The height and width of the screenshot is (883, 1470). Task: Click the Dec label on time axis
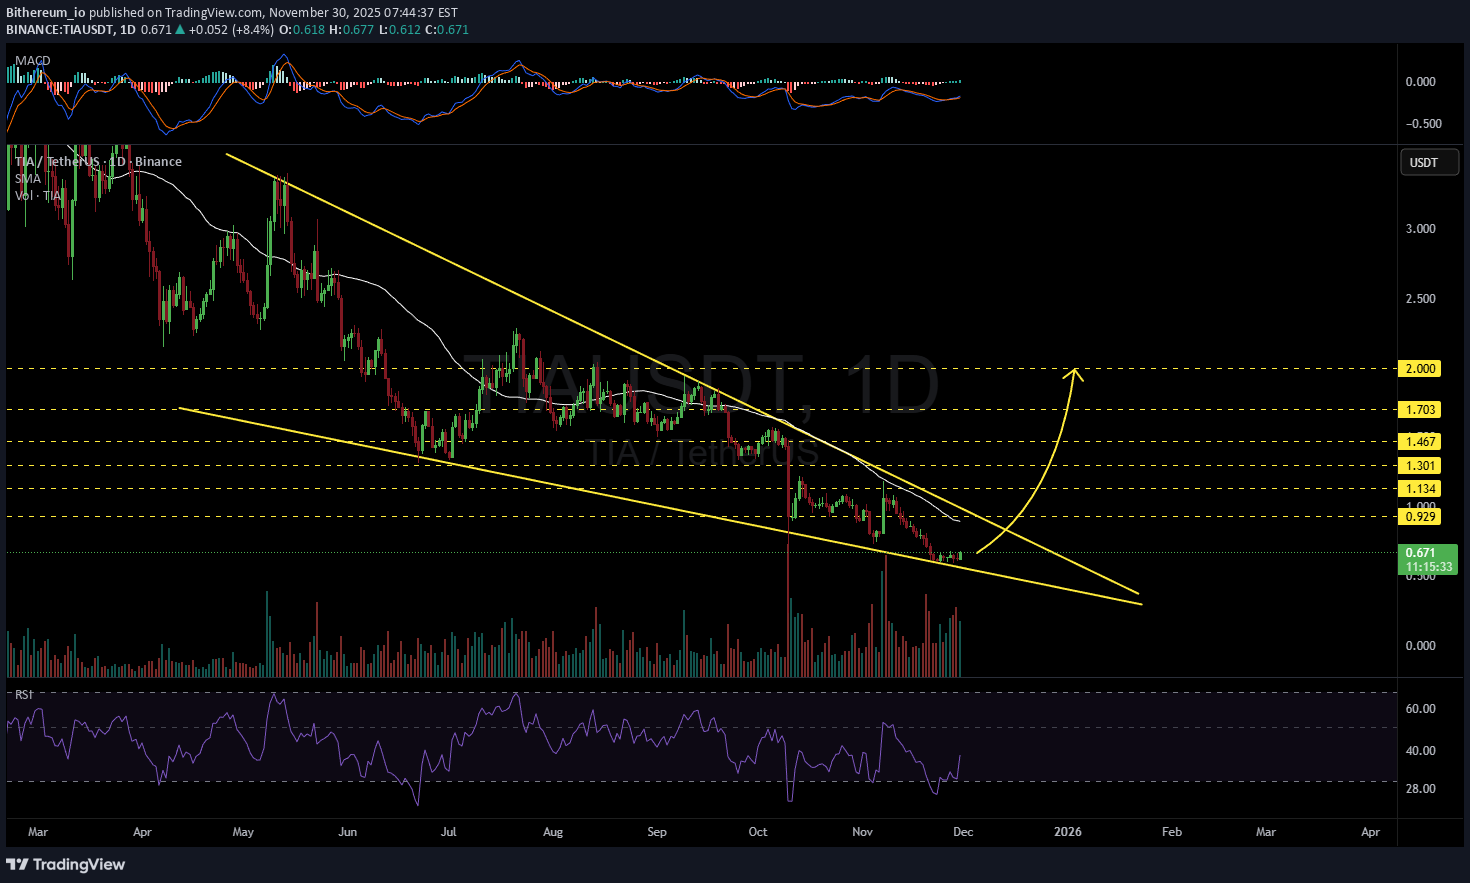[x=963, y=832]
